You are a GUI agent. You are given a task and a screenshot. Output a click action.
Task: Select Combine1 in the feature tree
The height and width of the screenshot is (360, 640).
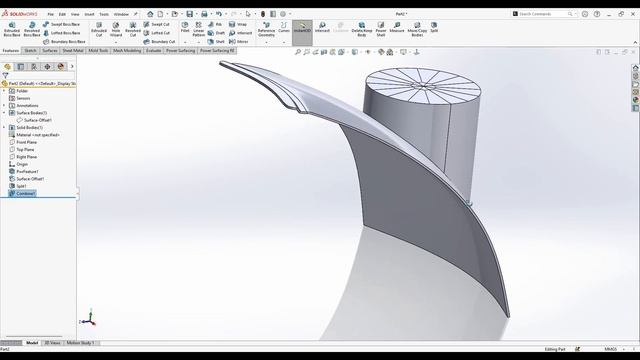point(22,193)
